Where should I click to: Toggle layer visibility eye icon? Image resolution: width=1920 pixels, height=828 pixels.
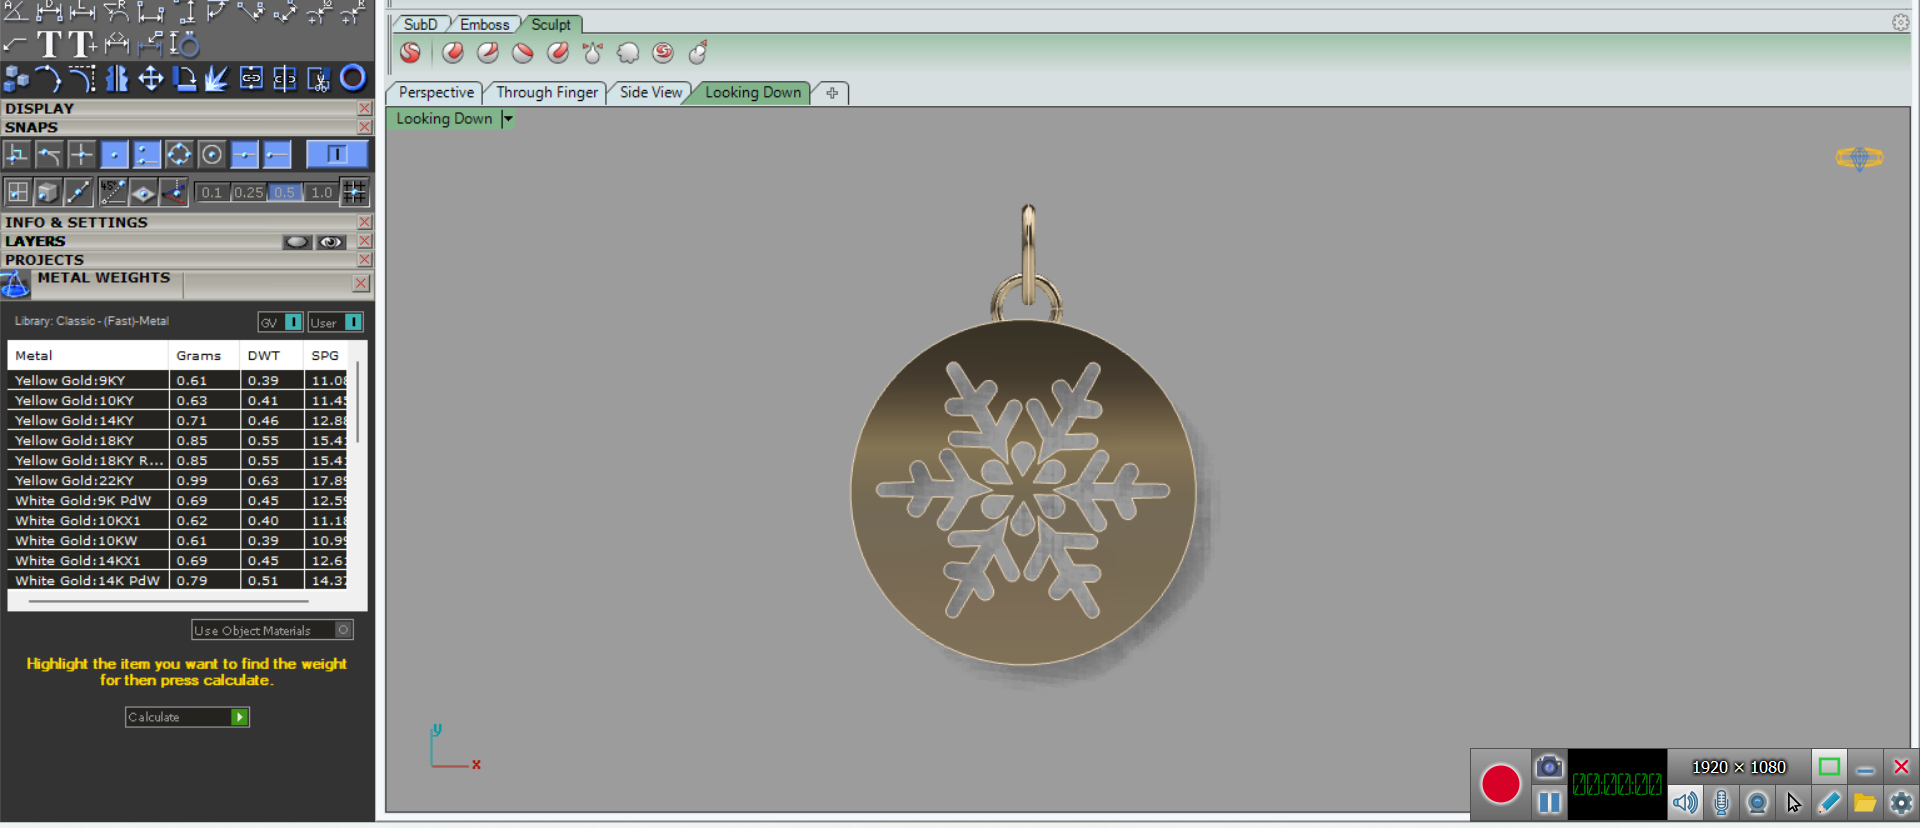[x=331, y=242]
